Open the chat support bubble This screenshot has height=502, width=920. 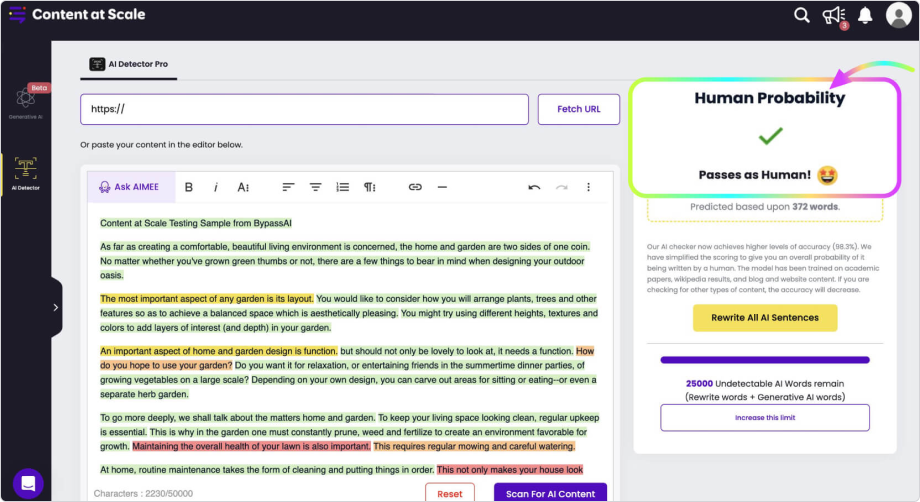28,483
